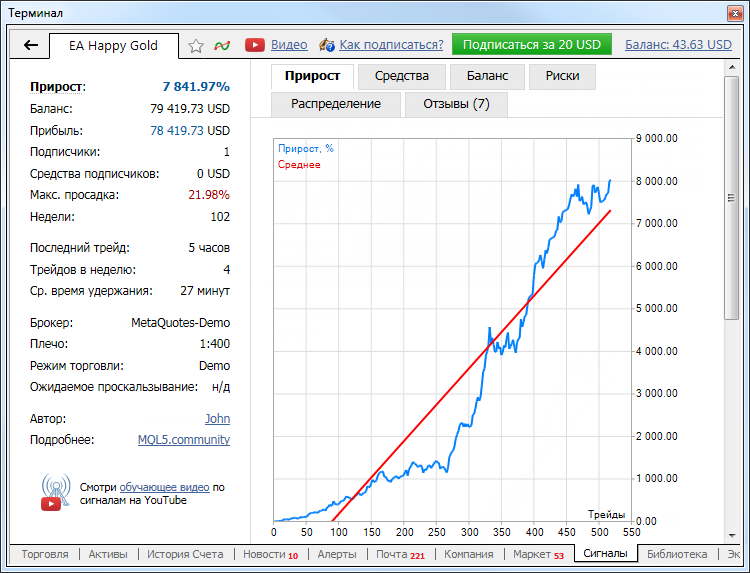Open the Как подписаться? link

(x=391, y=45)
